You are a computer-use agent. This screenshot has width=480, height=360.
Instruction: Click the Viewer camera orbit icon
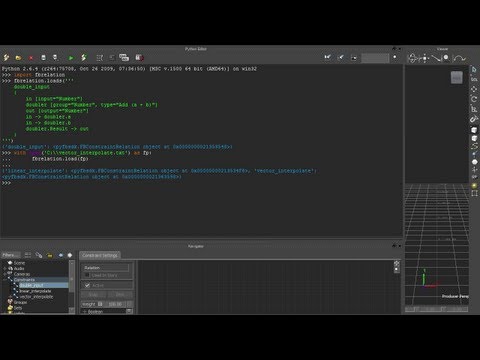412,58
